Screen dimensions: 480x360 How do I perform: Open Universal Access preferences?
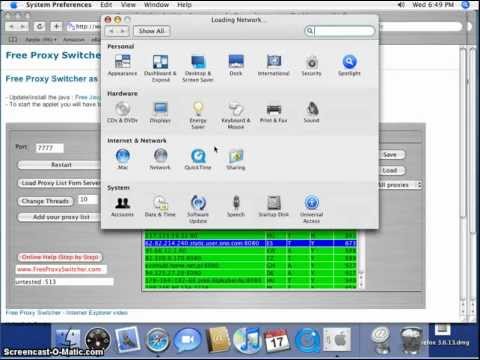(x=311, y=210)
